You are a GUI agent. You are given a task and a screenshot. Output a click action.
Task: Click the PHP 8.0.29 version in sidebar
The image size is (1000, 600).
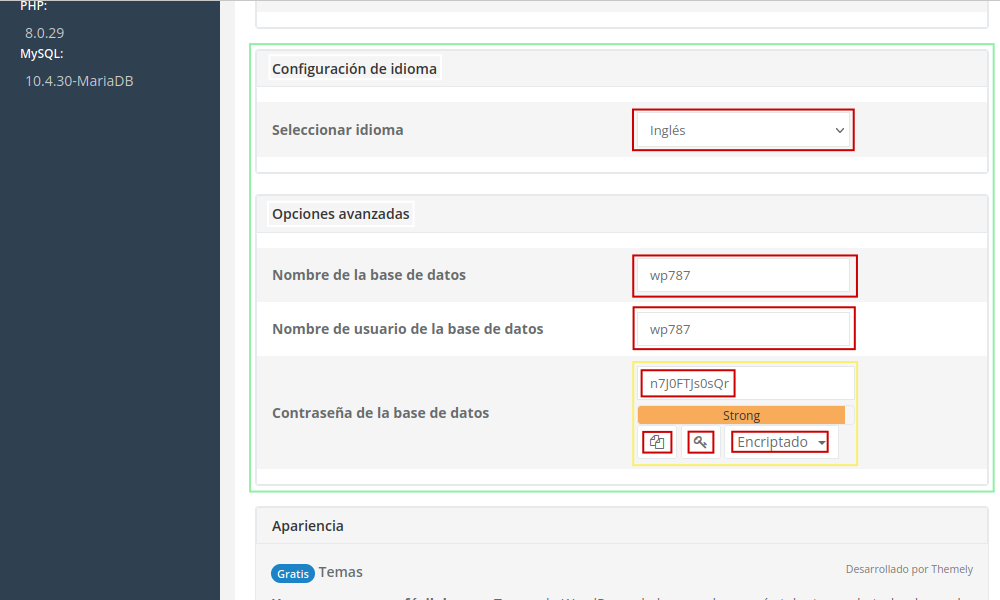click(x=45, y=33)
